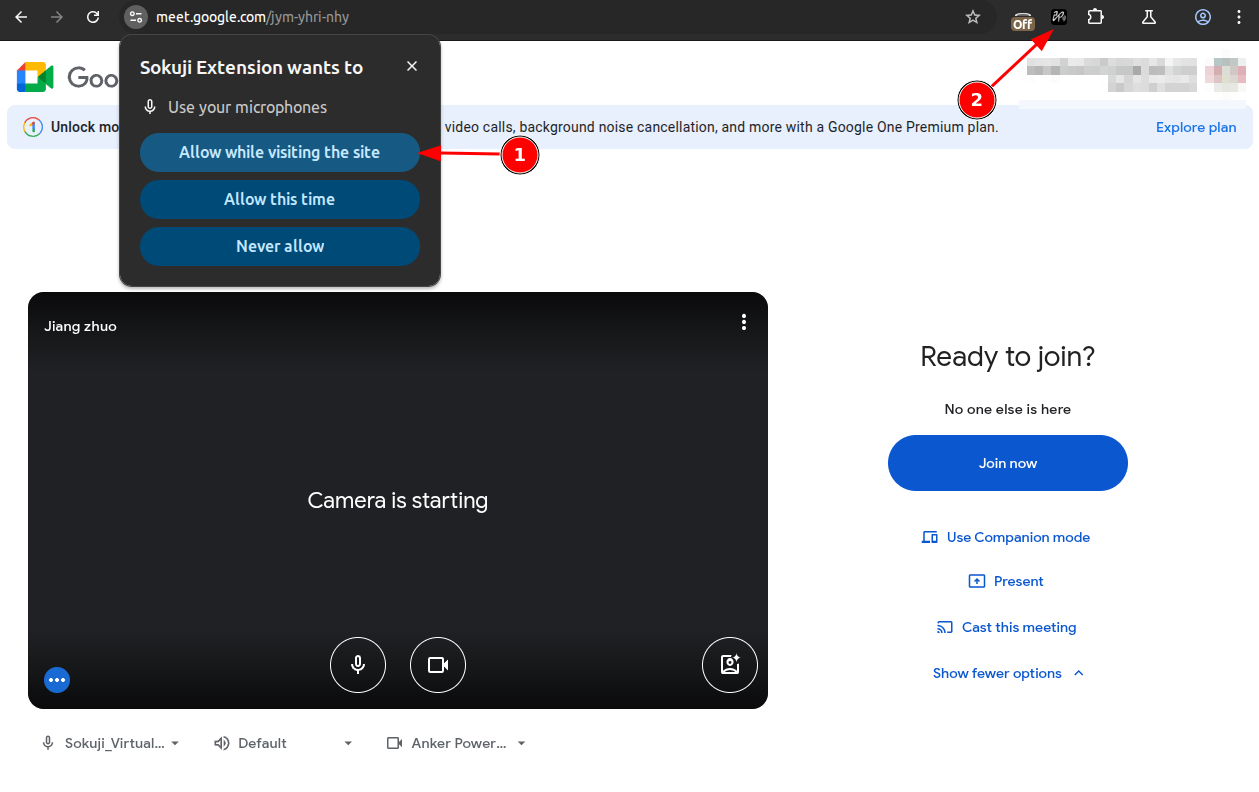This screenshot has width=1259, height=792.
Task: Click 'Cast this meeting'
Action: coord(1007,627)
